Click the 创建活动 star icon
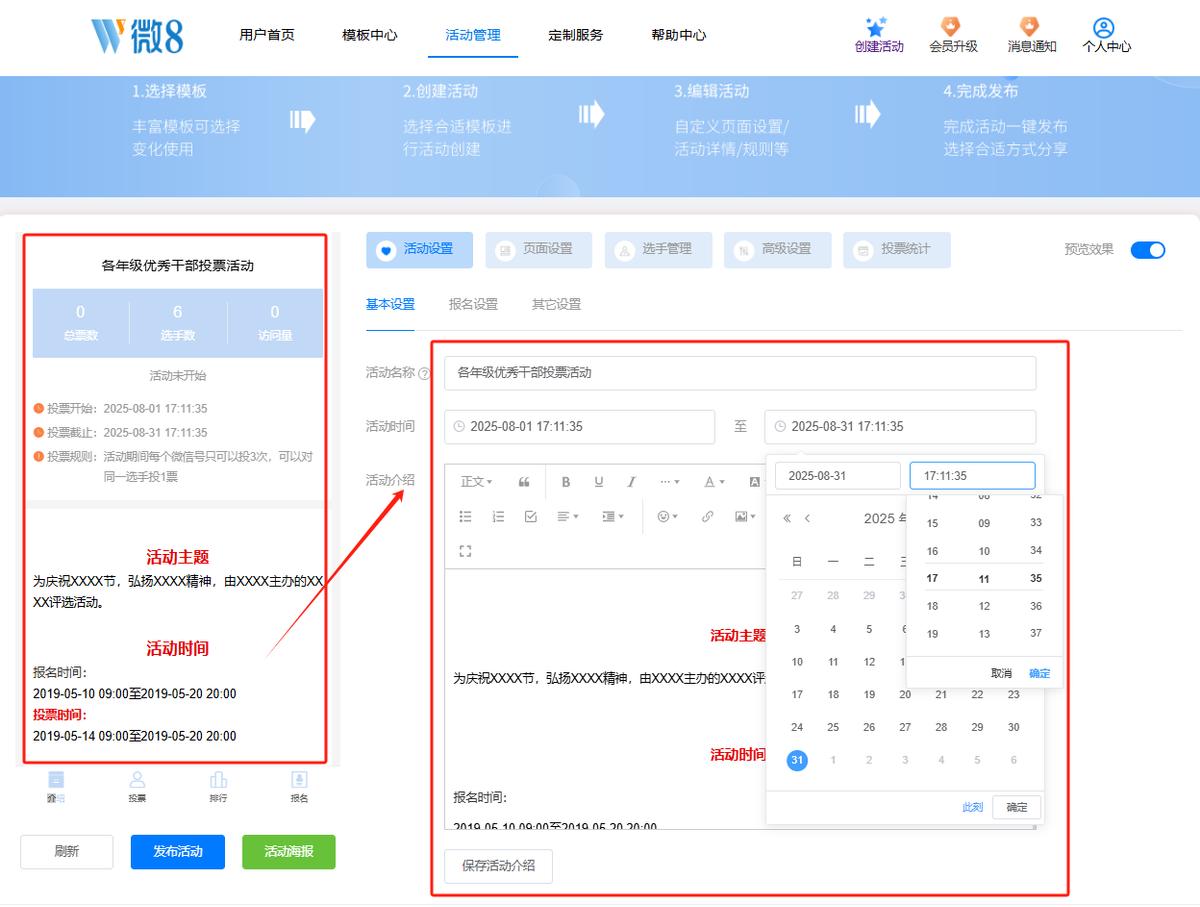This screenshot has width=1200, height=907. 877,27
